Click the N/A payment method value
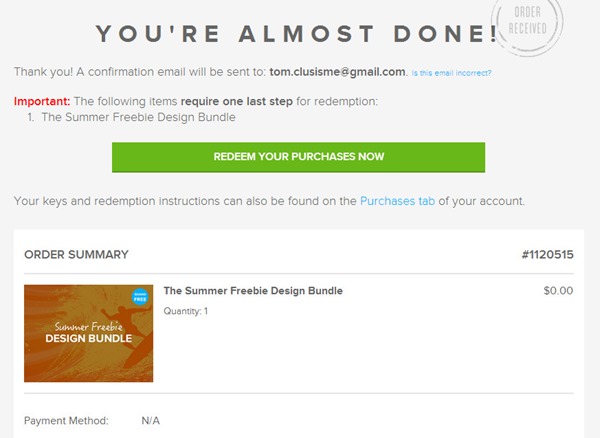 point(151,420)
